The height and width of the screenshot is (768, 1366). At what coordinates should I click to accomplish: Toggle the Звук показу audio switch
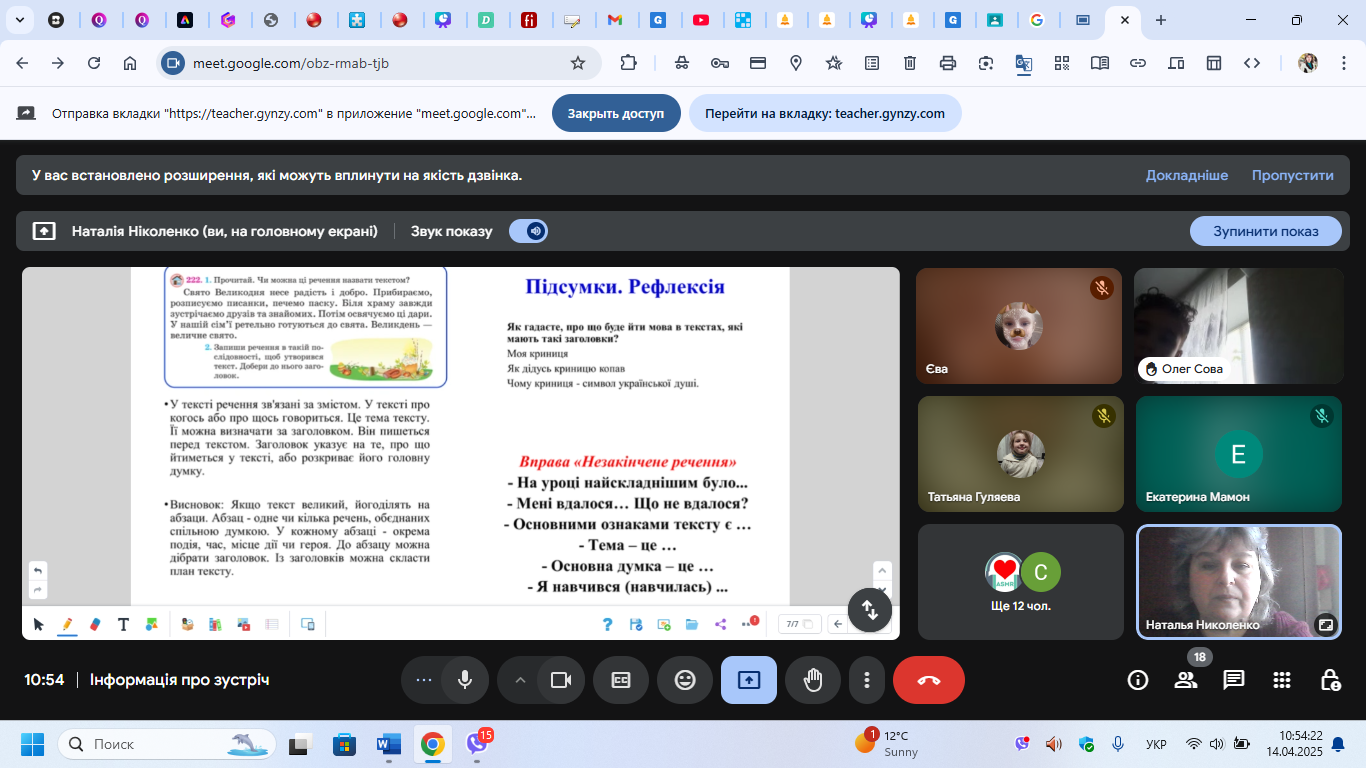click(528, 231)
